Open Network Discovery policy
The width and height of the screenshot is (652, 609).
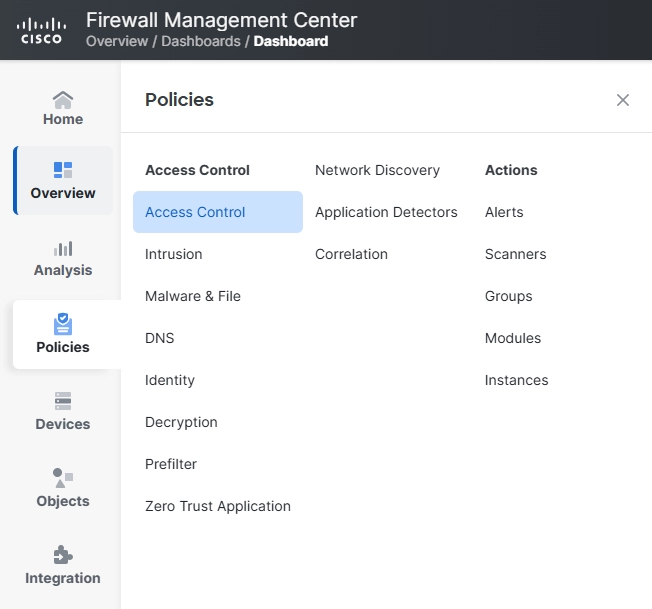click(378, 170)
